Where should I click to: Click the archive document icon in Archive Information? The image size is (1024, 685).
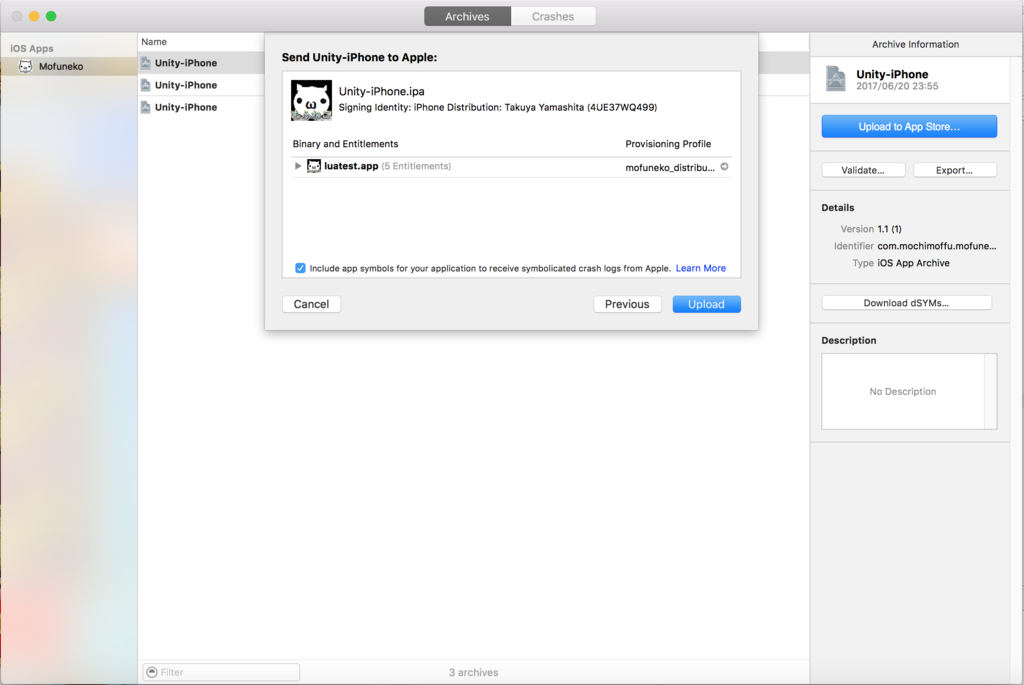pyautogui.click(x=835, y=79)
